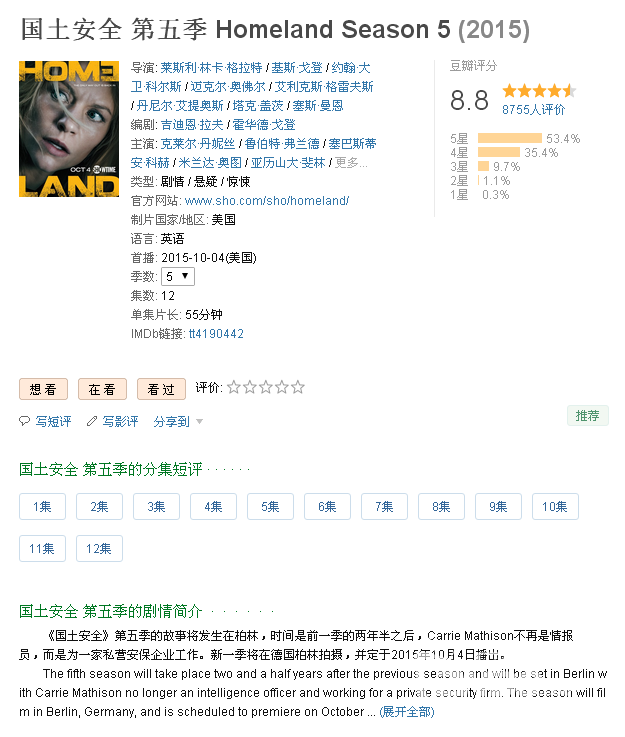Open the 季数 season number dropdown

point(178,276)
